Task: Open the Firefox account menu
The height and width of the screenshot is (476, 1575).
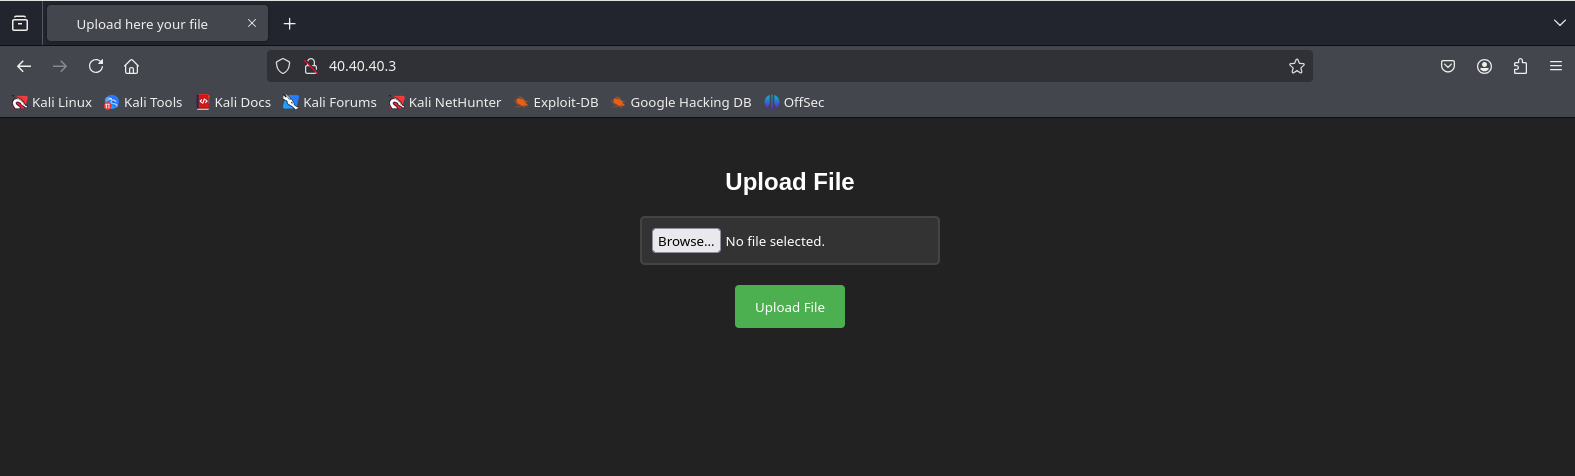Action: click(1484, 66)
